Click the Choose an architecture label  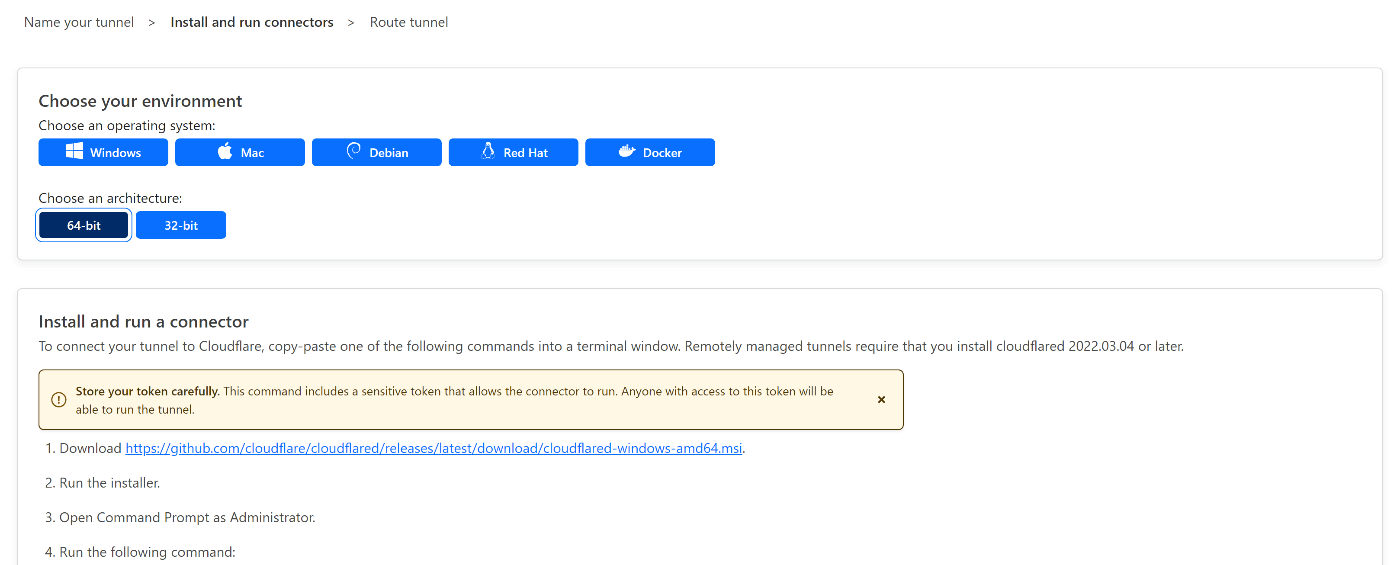point(111,199)
